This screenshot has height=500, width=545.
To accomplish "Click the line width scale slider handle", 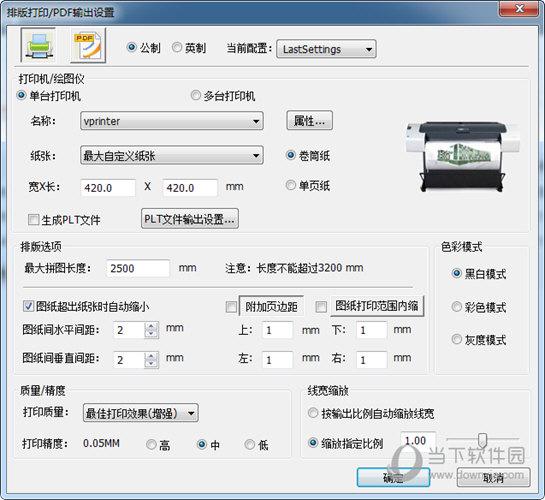I will coord(482,440).
